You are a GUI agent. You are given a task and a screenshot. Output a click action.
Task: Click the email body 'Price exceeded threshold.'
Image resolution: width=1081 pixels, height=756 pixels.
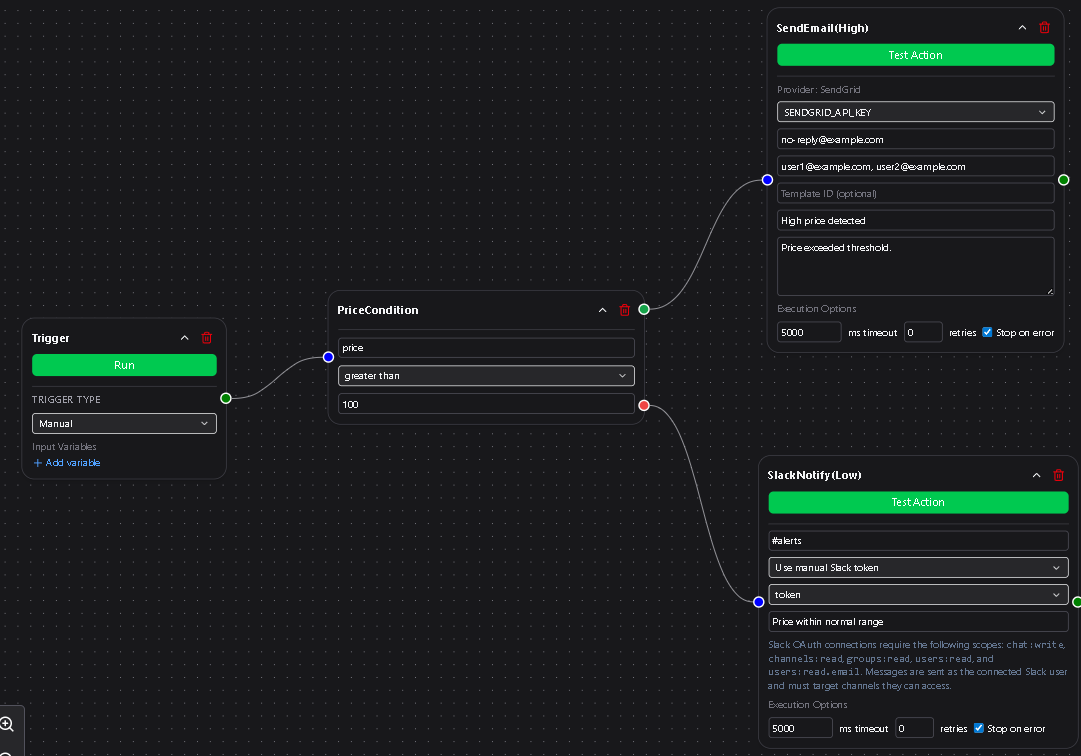pyautogui.click(x=916, y=267)
